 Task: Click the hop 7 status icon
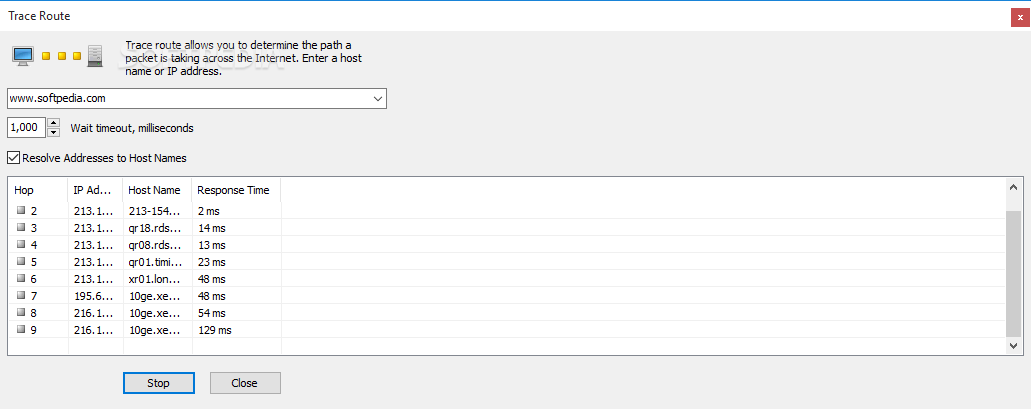point(20,296)
